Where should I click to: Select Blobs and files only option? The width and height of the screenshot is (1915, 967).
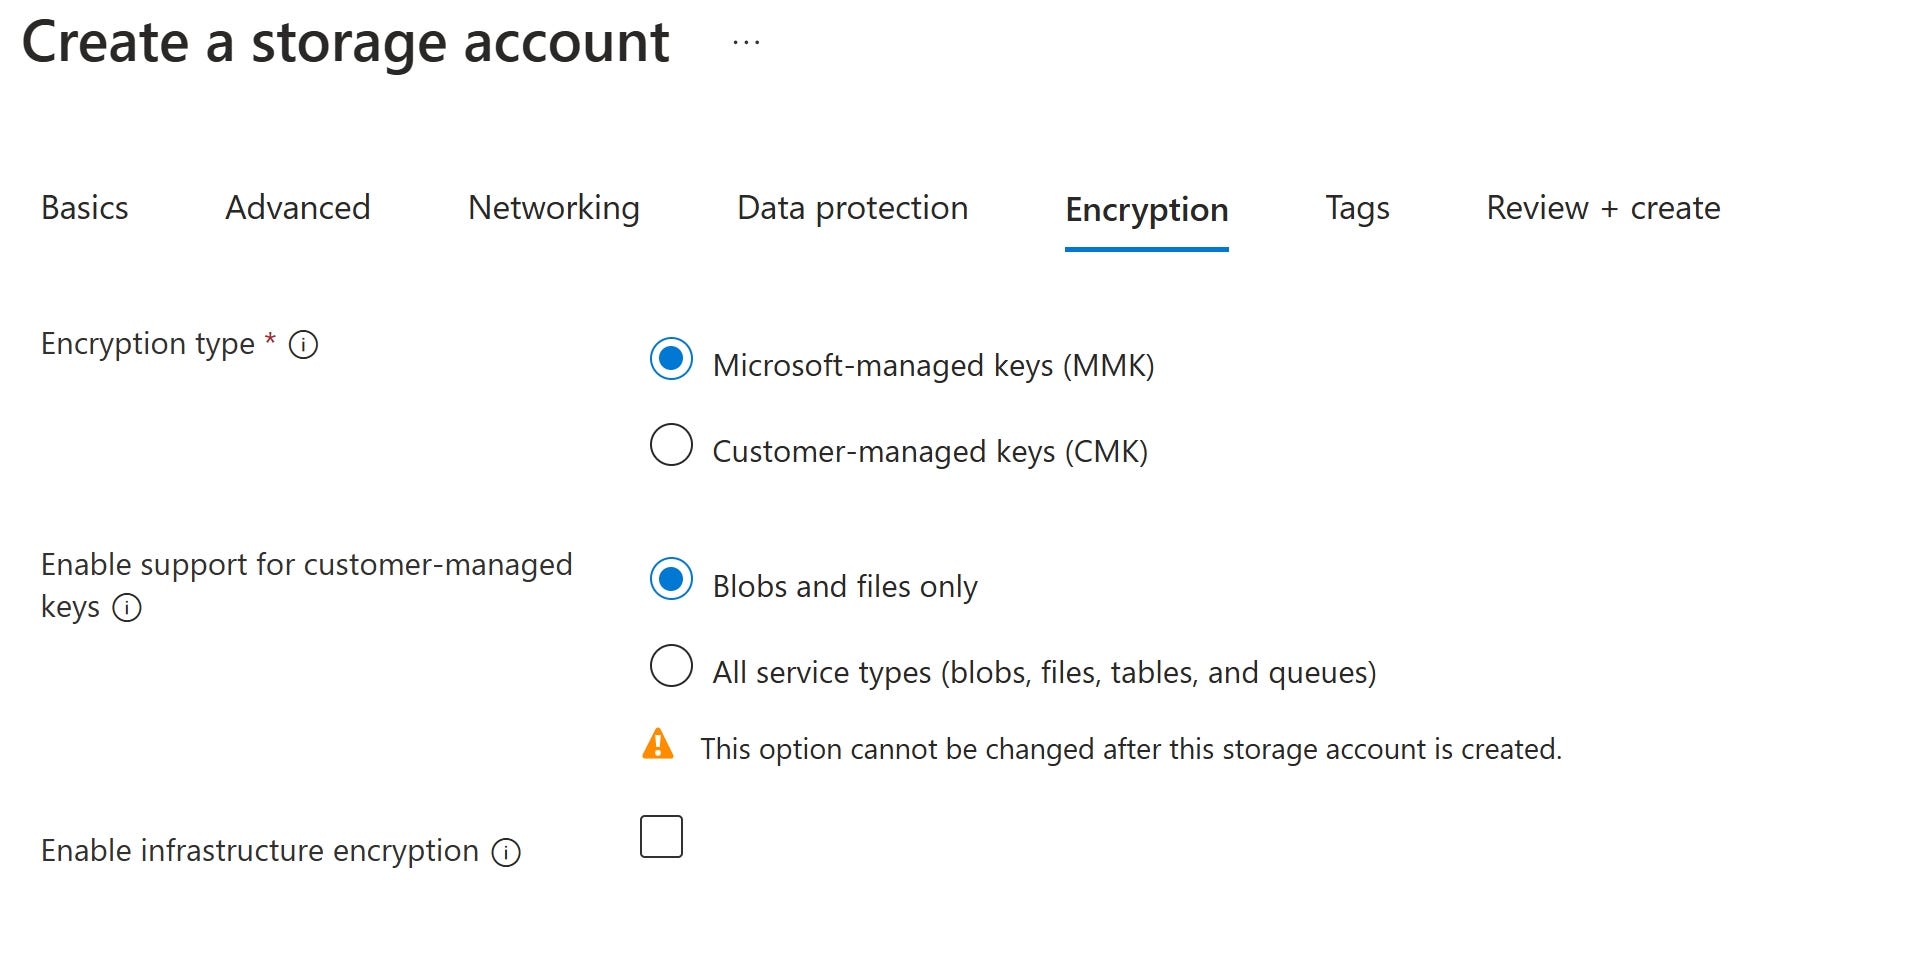pyautogui.click(x=671, y=579)
